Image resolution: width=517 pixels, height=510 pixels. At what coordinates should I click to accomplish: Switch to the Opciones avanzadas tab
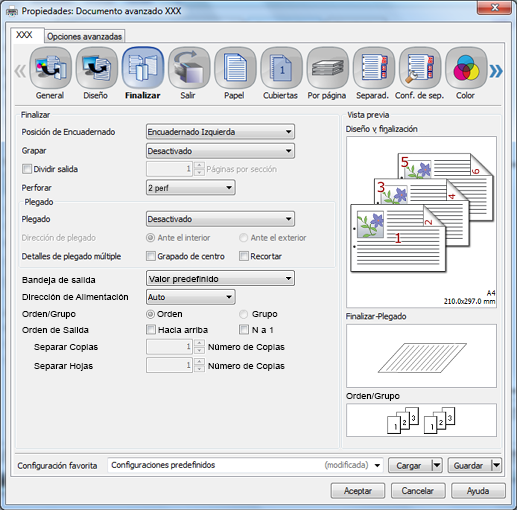click(x=85, y=36)
